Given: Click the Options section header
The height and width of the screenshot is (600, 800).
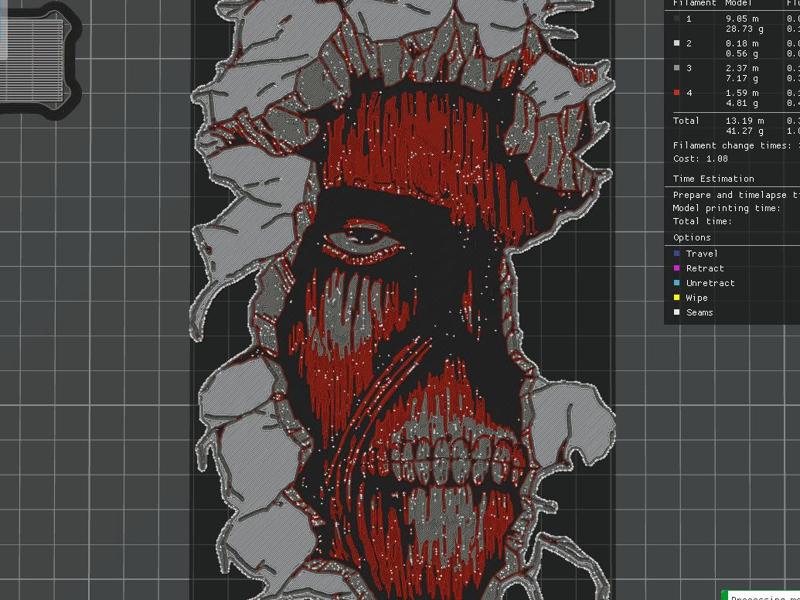Looking at the screenshot, I should [x=692, y=238].
